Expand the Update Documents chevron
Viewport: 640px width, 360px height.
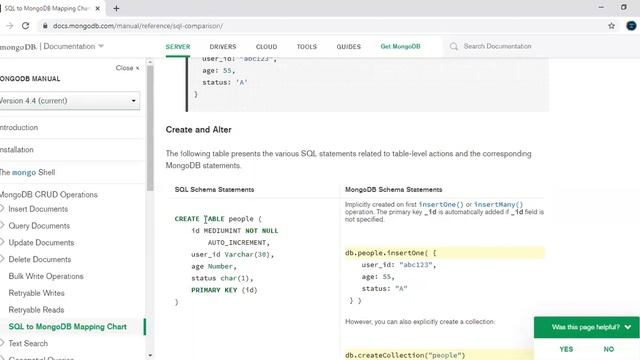tap(2, 242)
